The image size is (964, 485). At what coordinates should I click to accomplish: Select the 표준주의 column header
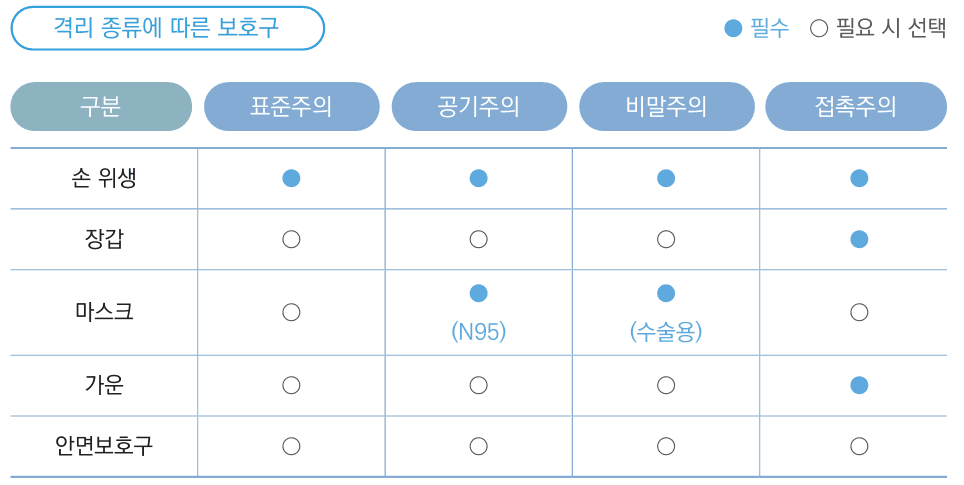pyautogui.click(x=291, y=106)
